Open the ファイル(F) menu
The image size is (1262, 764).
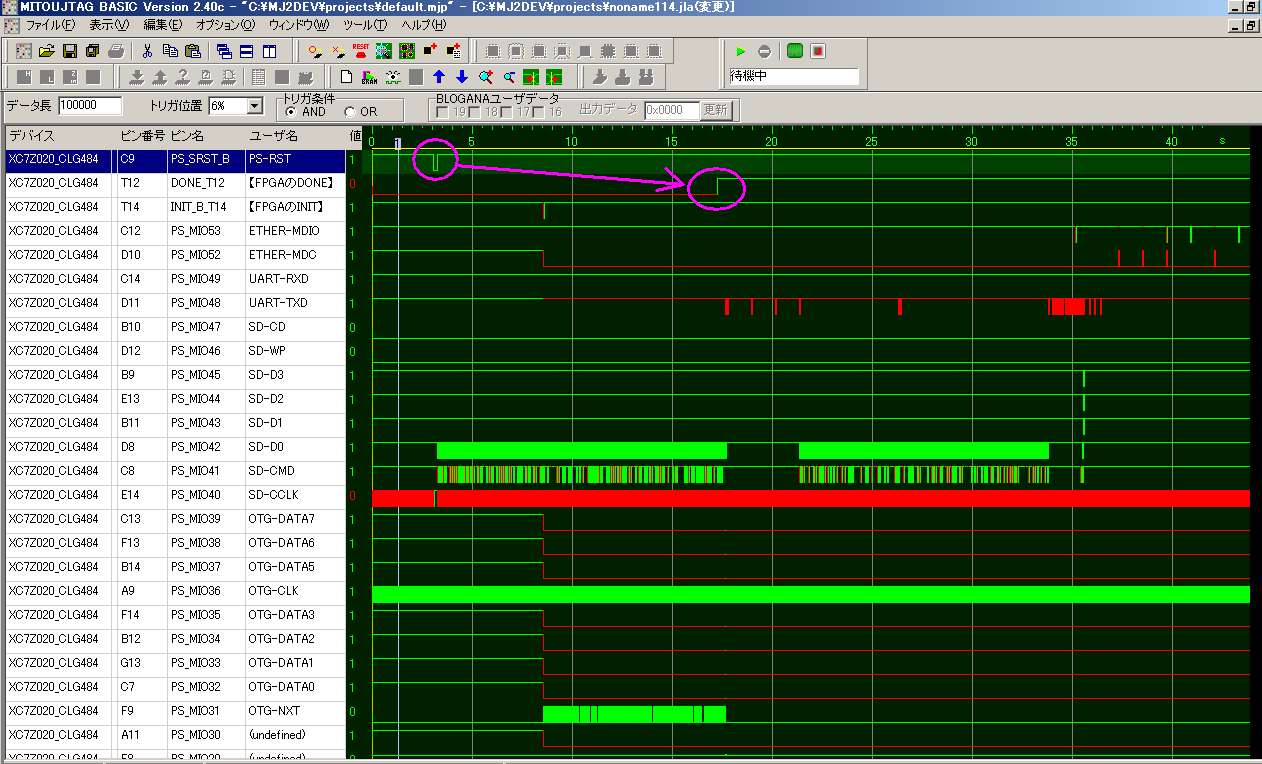click(50, 24)
